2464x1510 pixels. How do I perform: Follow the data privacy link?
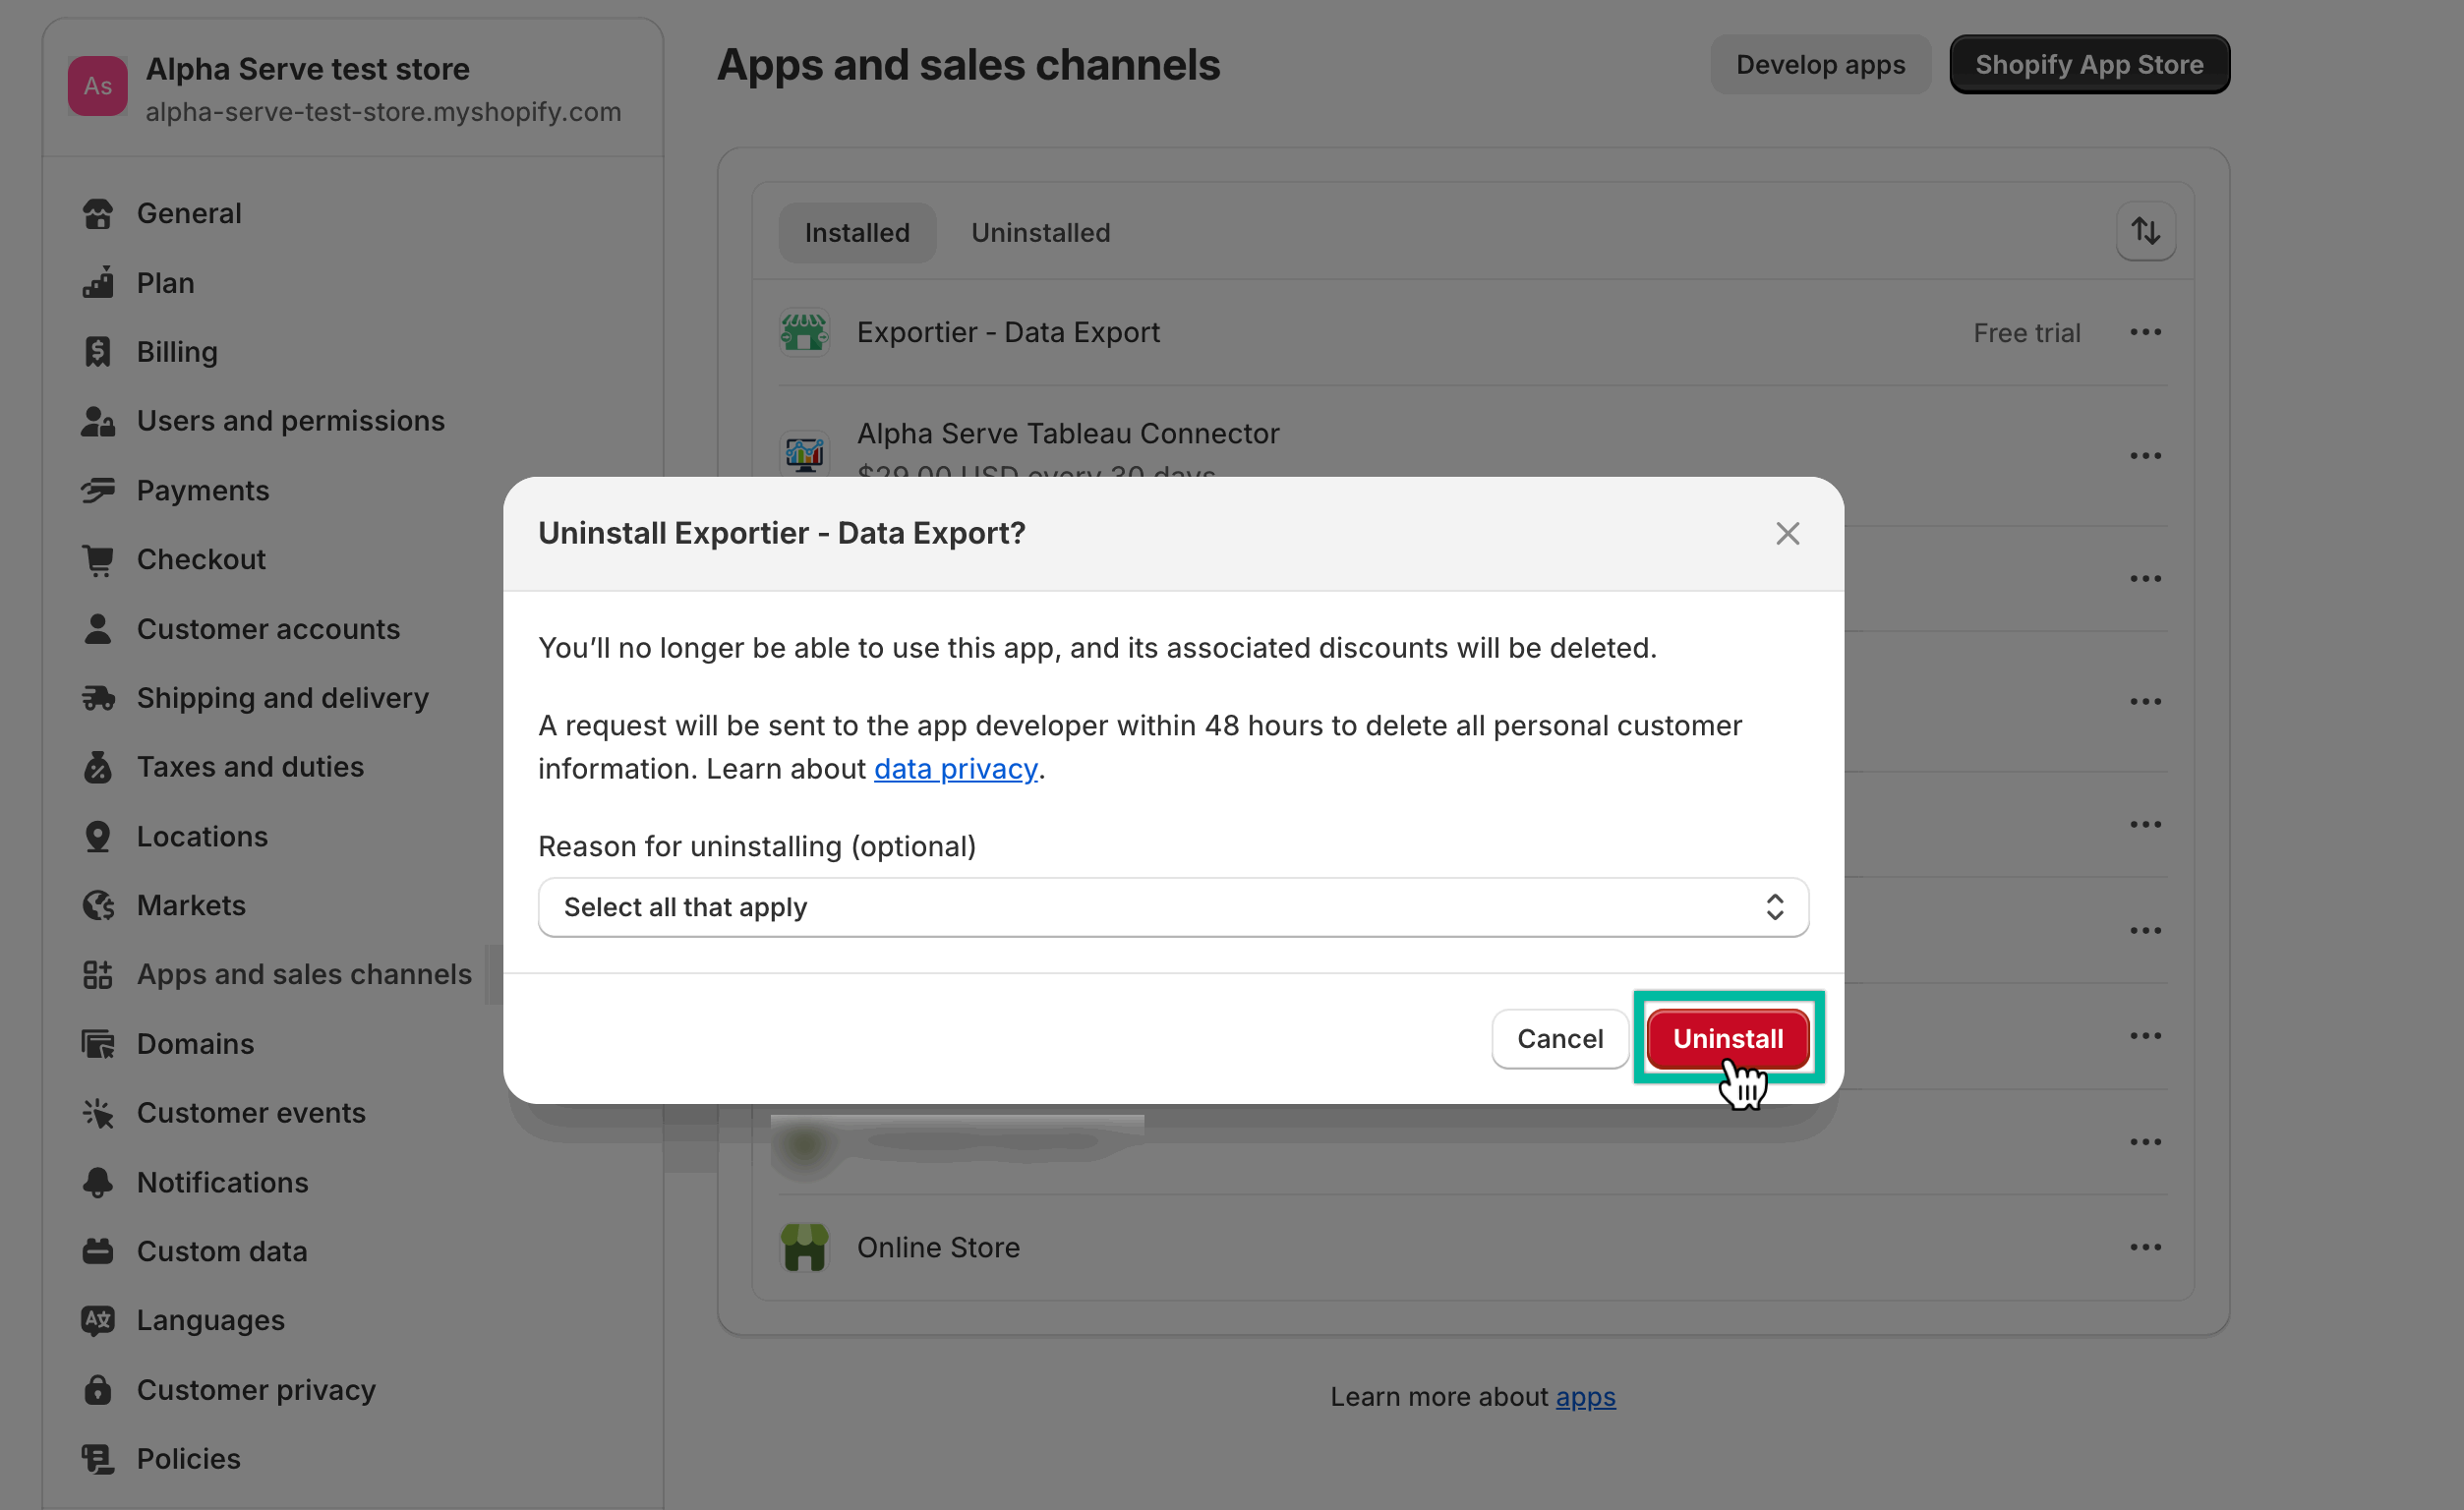coord(955,768)
